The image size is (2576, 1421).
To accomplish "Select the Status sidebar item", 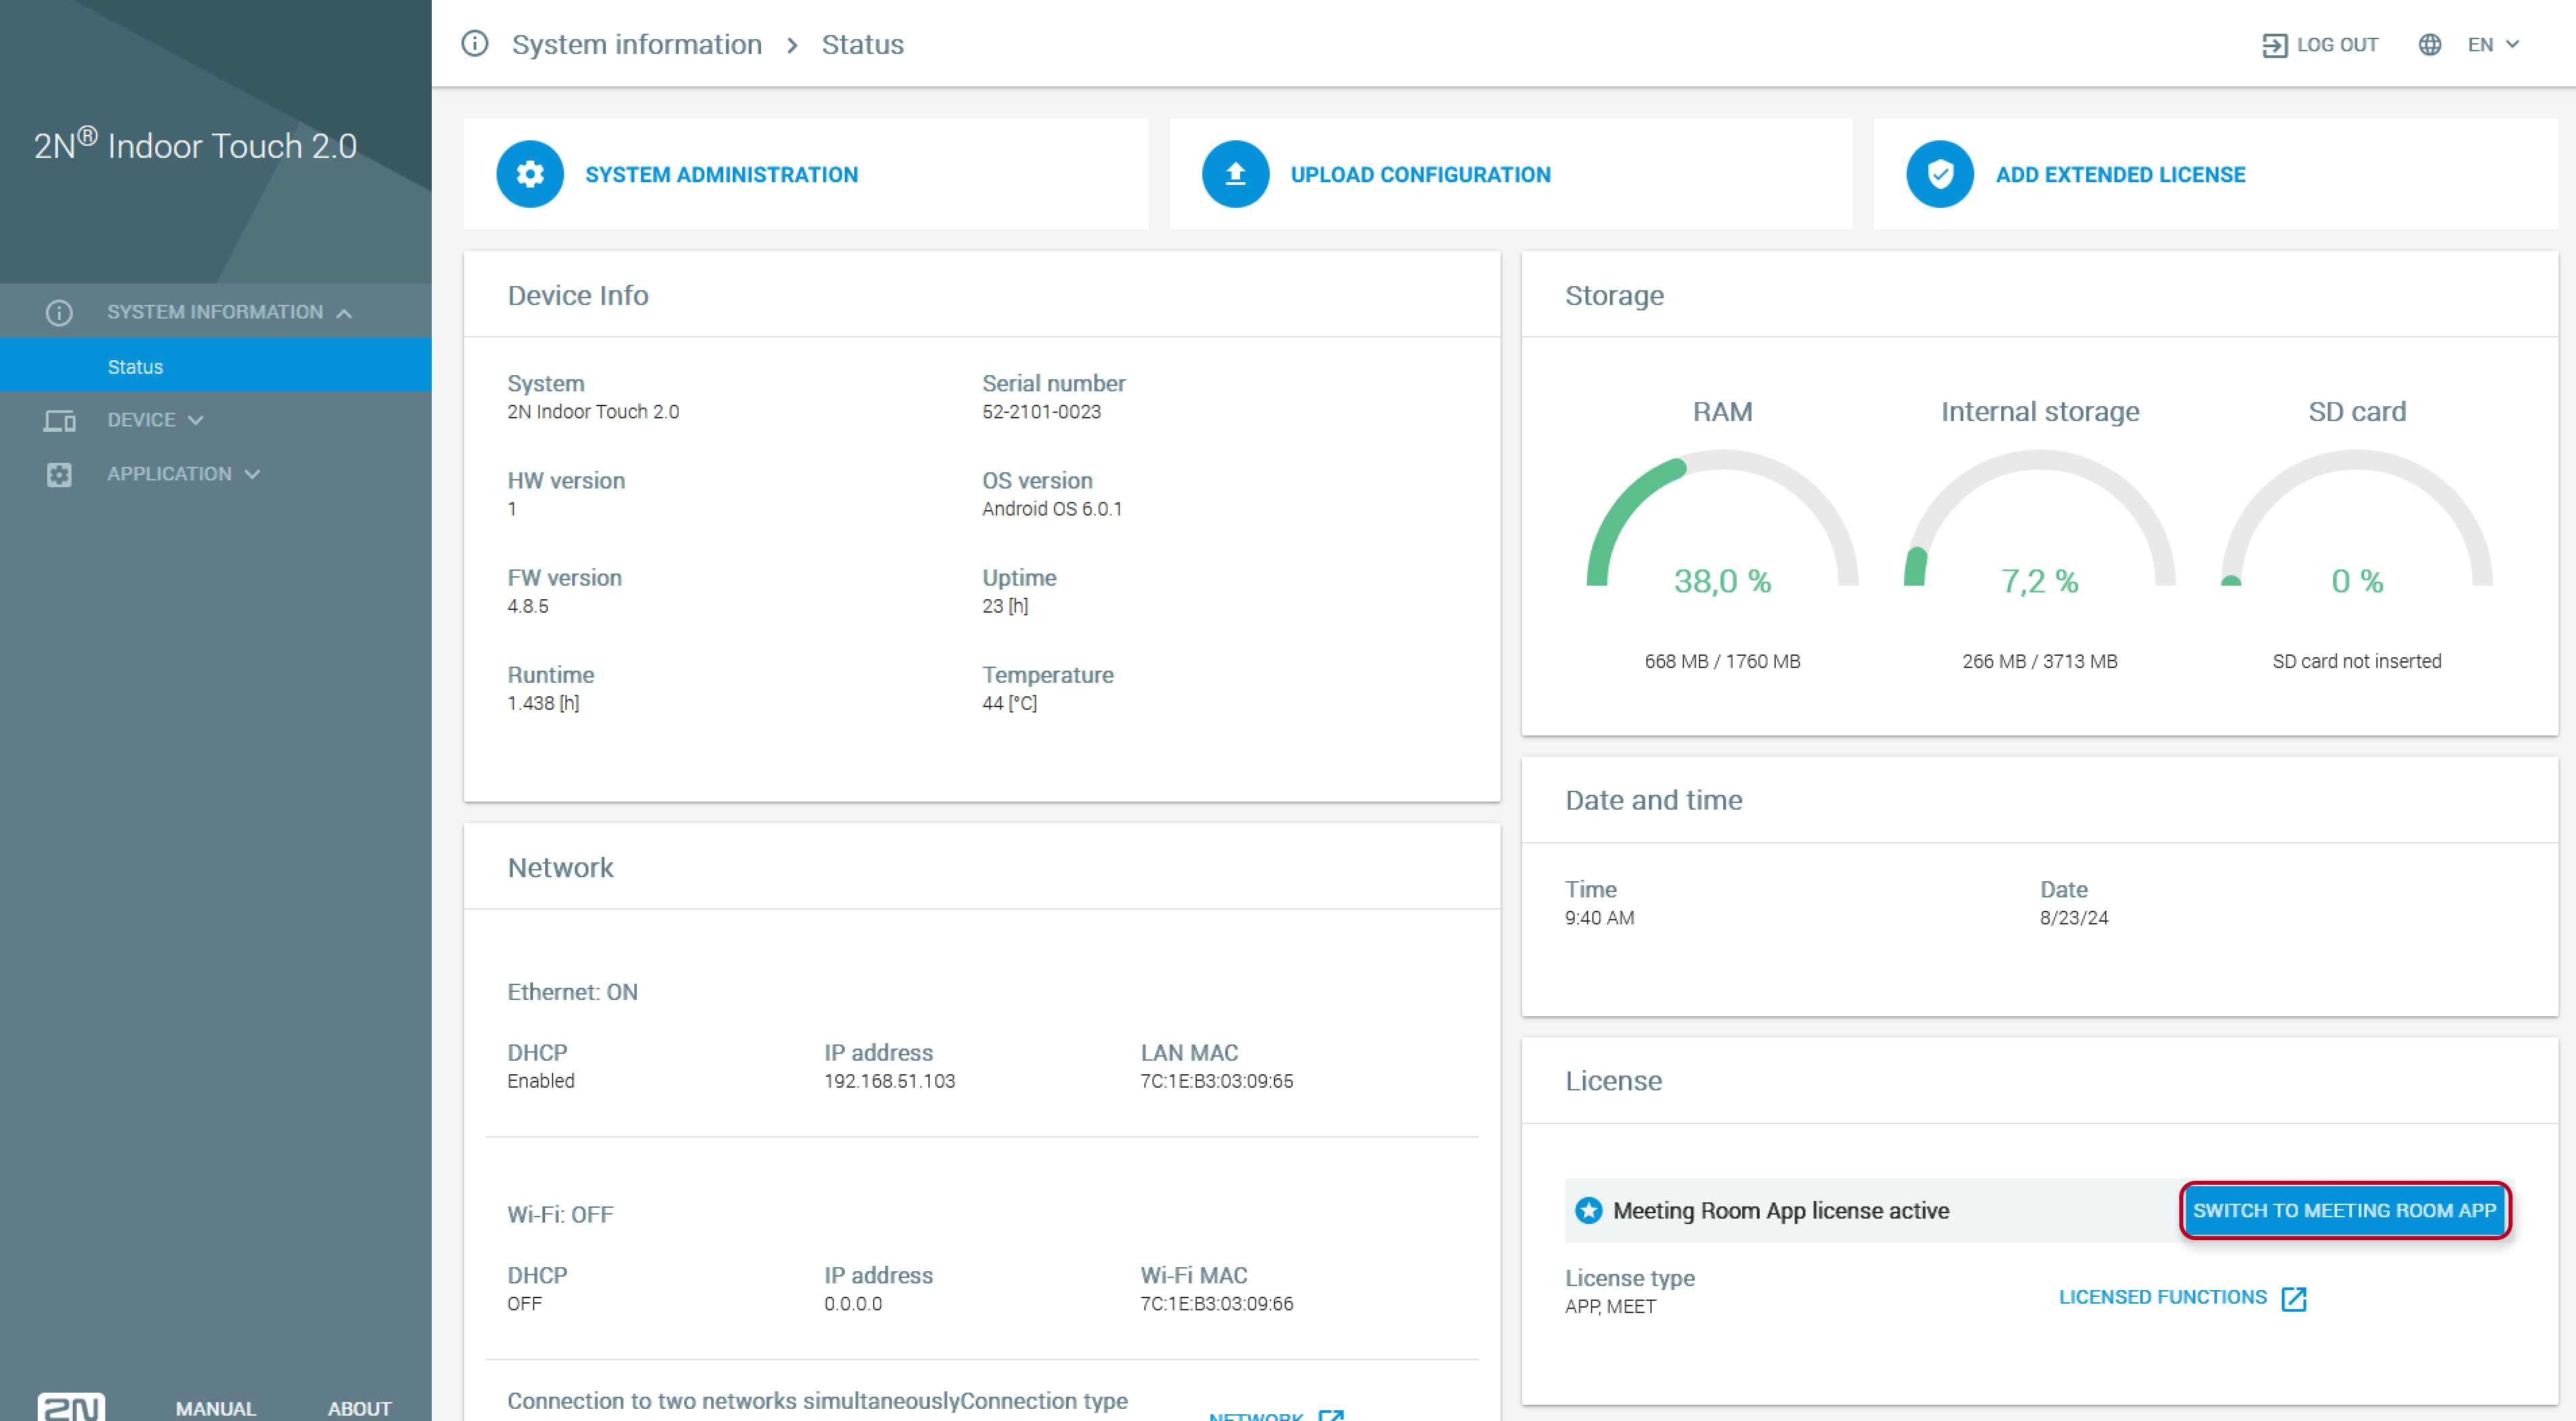I will pyautogui.click(x=215, y=366).
